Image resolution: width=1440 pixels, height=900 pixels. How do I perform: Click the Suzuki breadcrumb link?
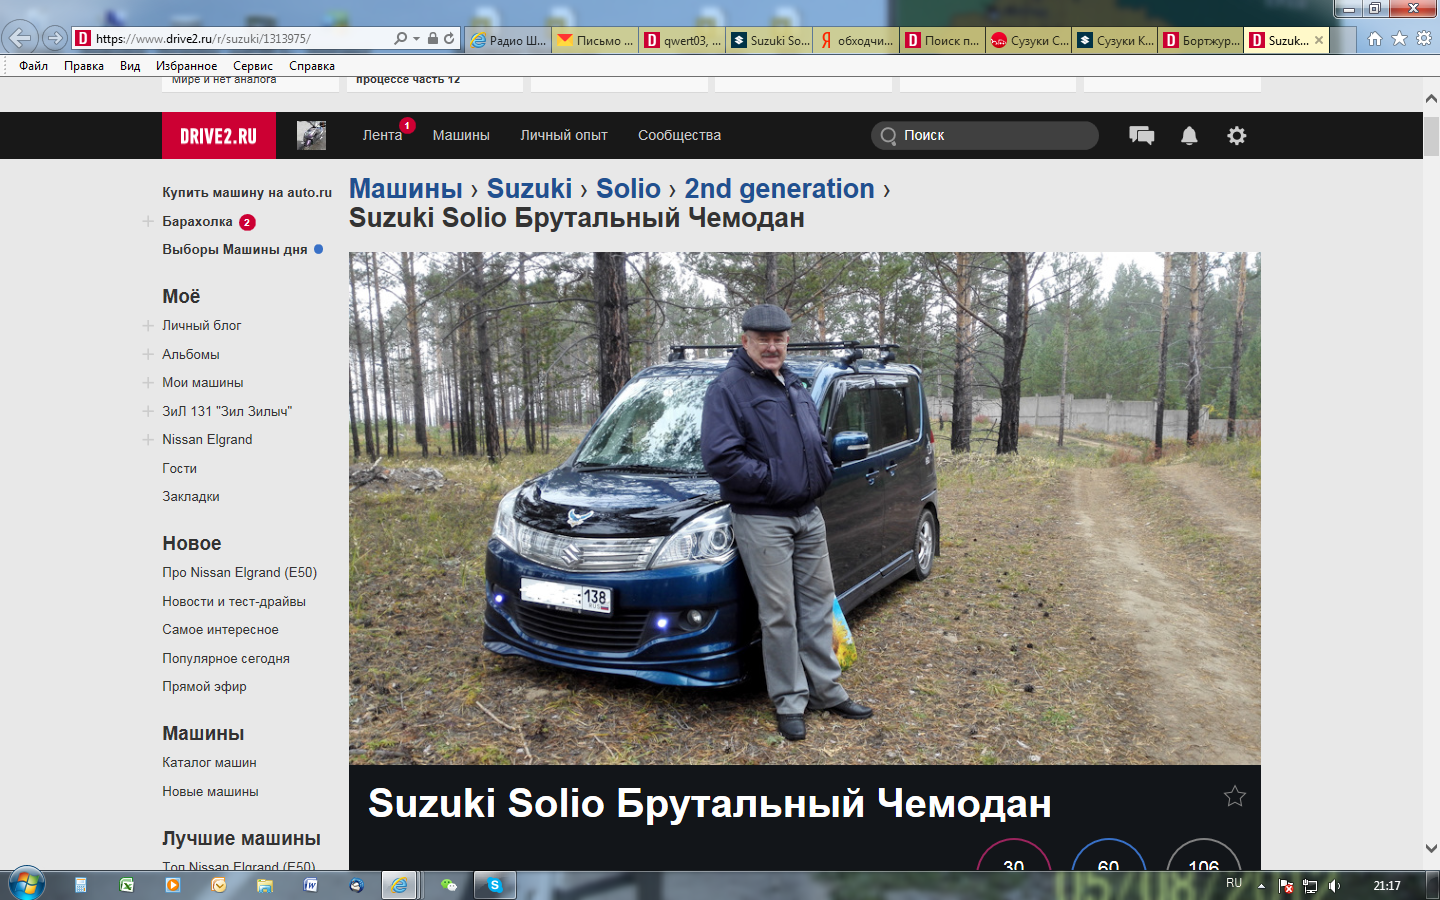coord(529,188)
